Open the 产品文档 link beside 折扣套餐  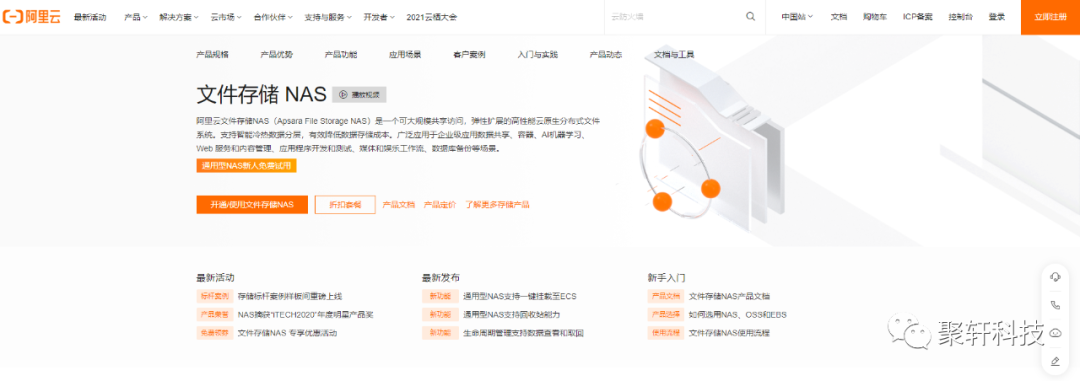coord(399,205)
